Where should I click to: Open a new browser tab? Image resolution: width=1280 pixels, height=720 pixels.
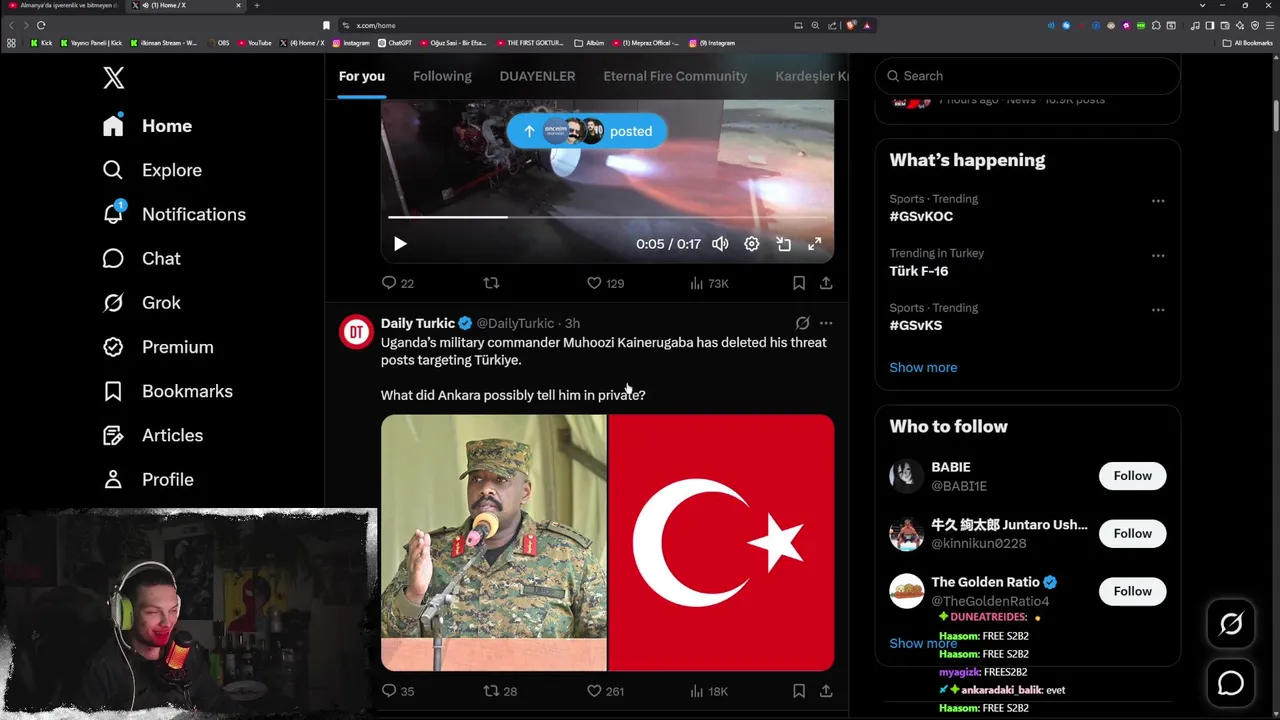[x=257, y=6]
